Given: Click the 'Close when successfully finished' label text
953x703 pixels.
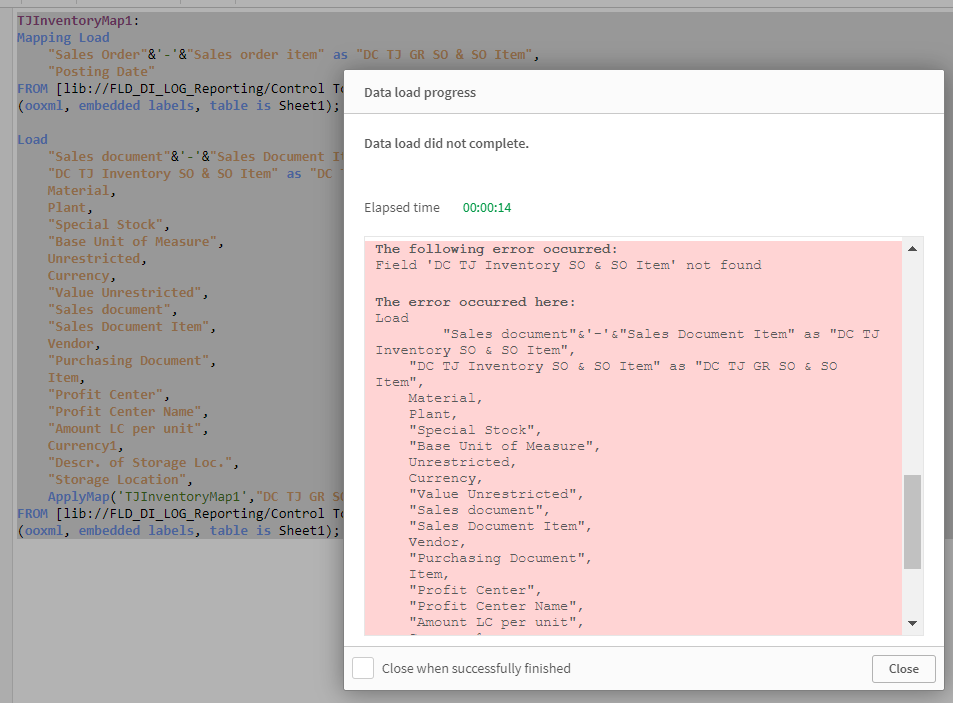Looking at the screenshot, I should pos(476,668).
